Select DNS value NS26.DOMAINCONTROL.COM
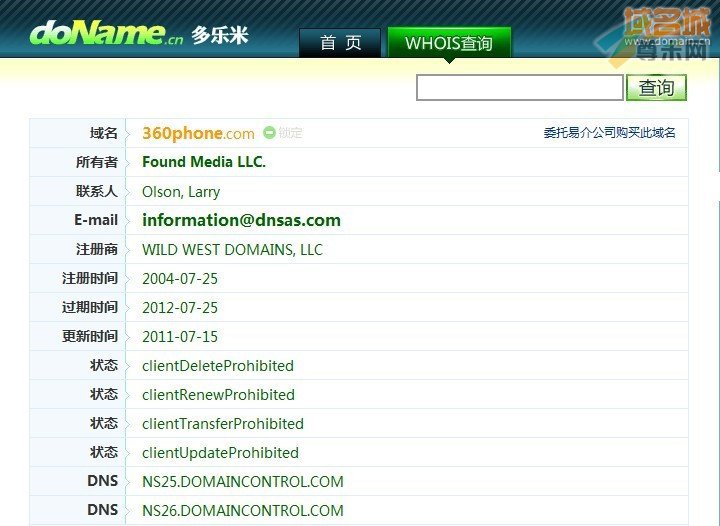 coord(243,510)
